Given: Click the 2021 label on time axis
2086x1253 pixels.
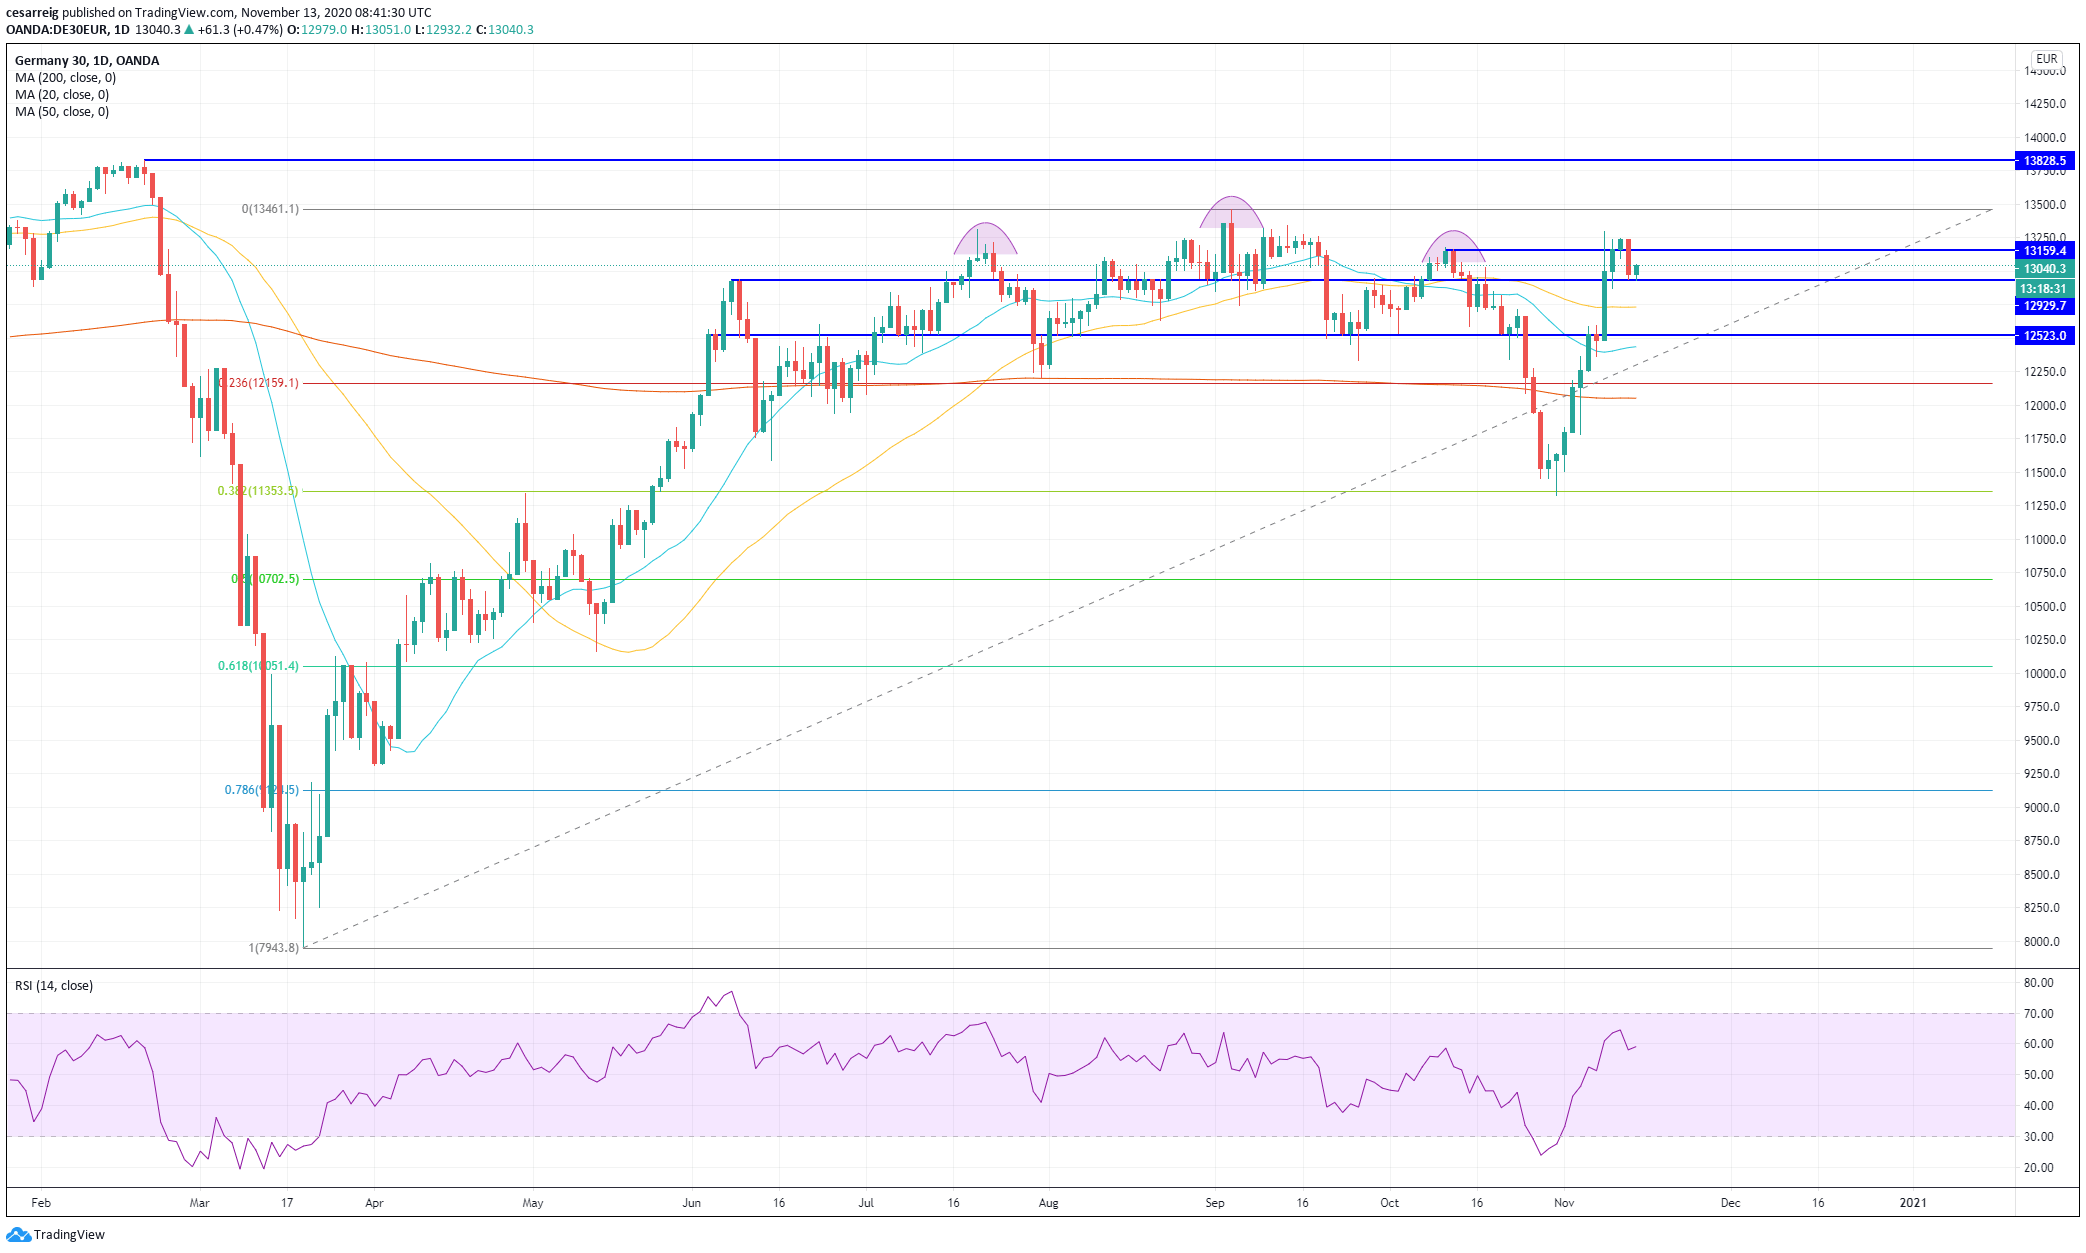Looking at the screenshot, I should (x=1912, y=1203).
